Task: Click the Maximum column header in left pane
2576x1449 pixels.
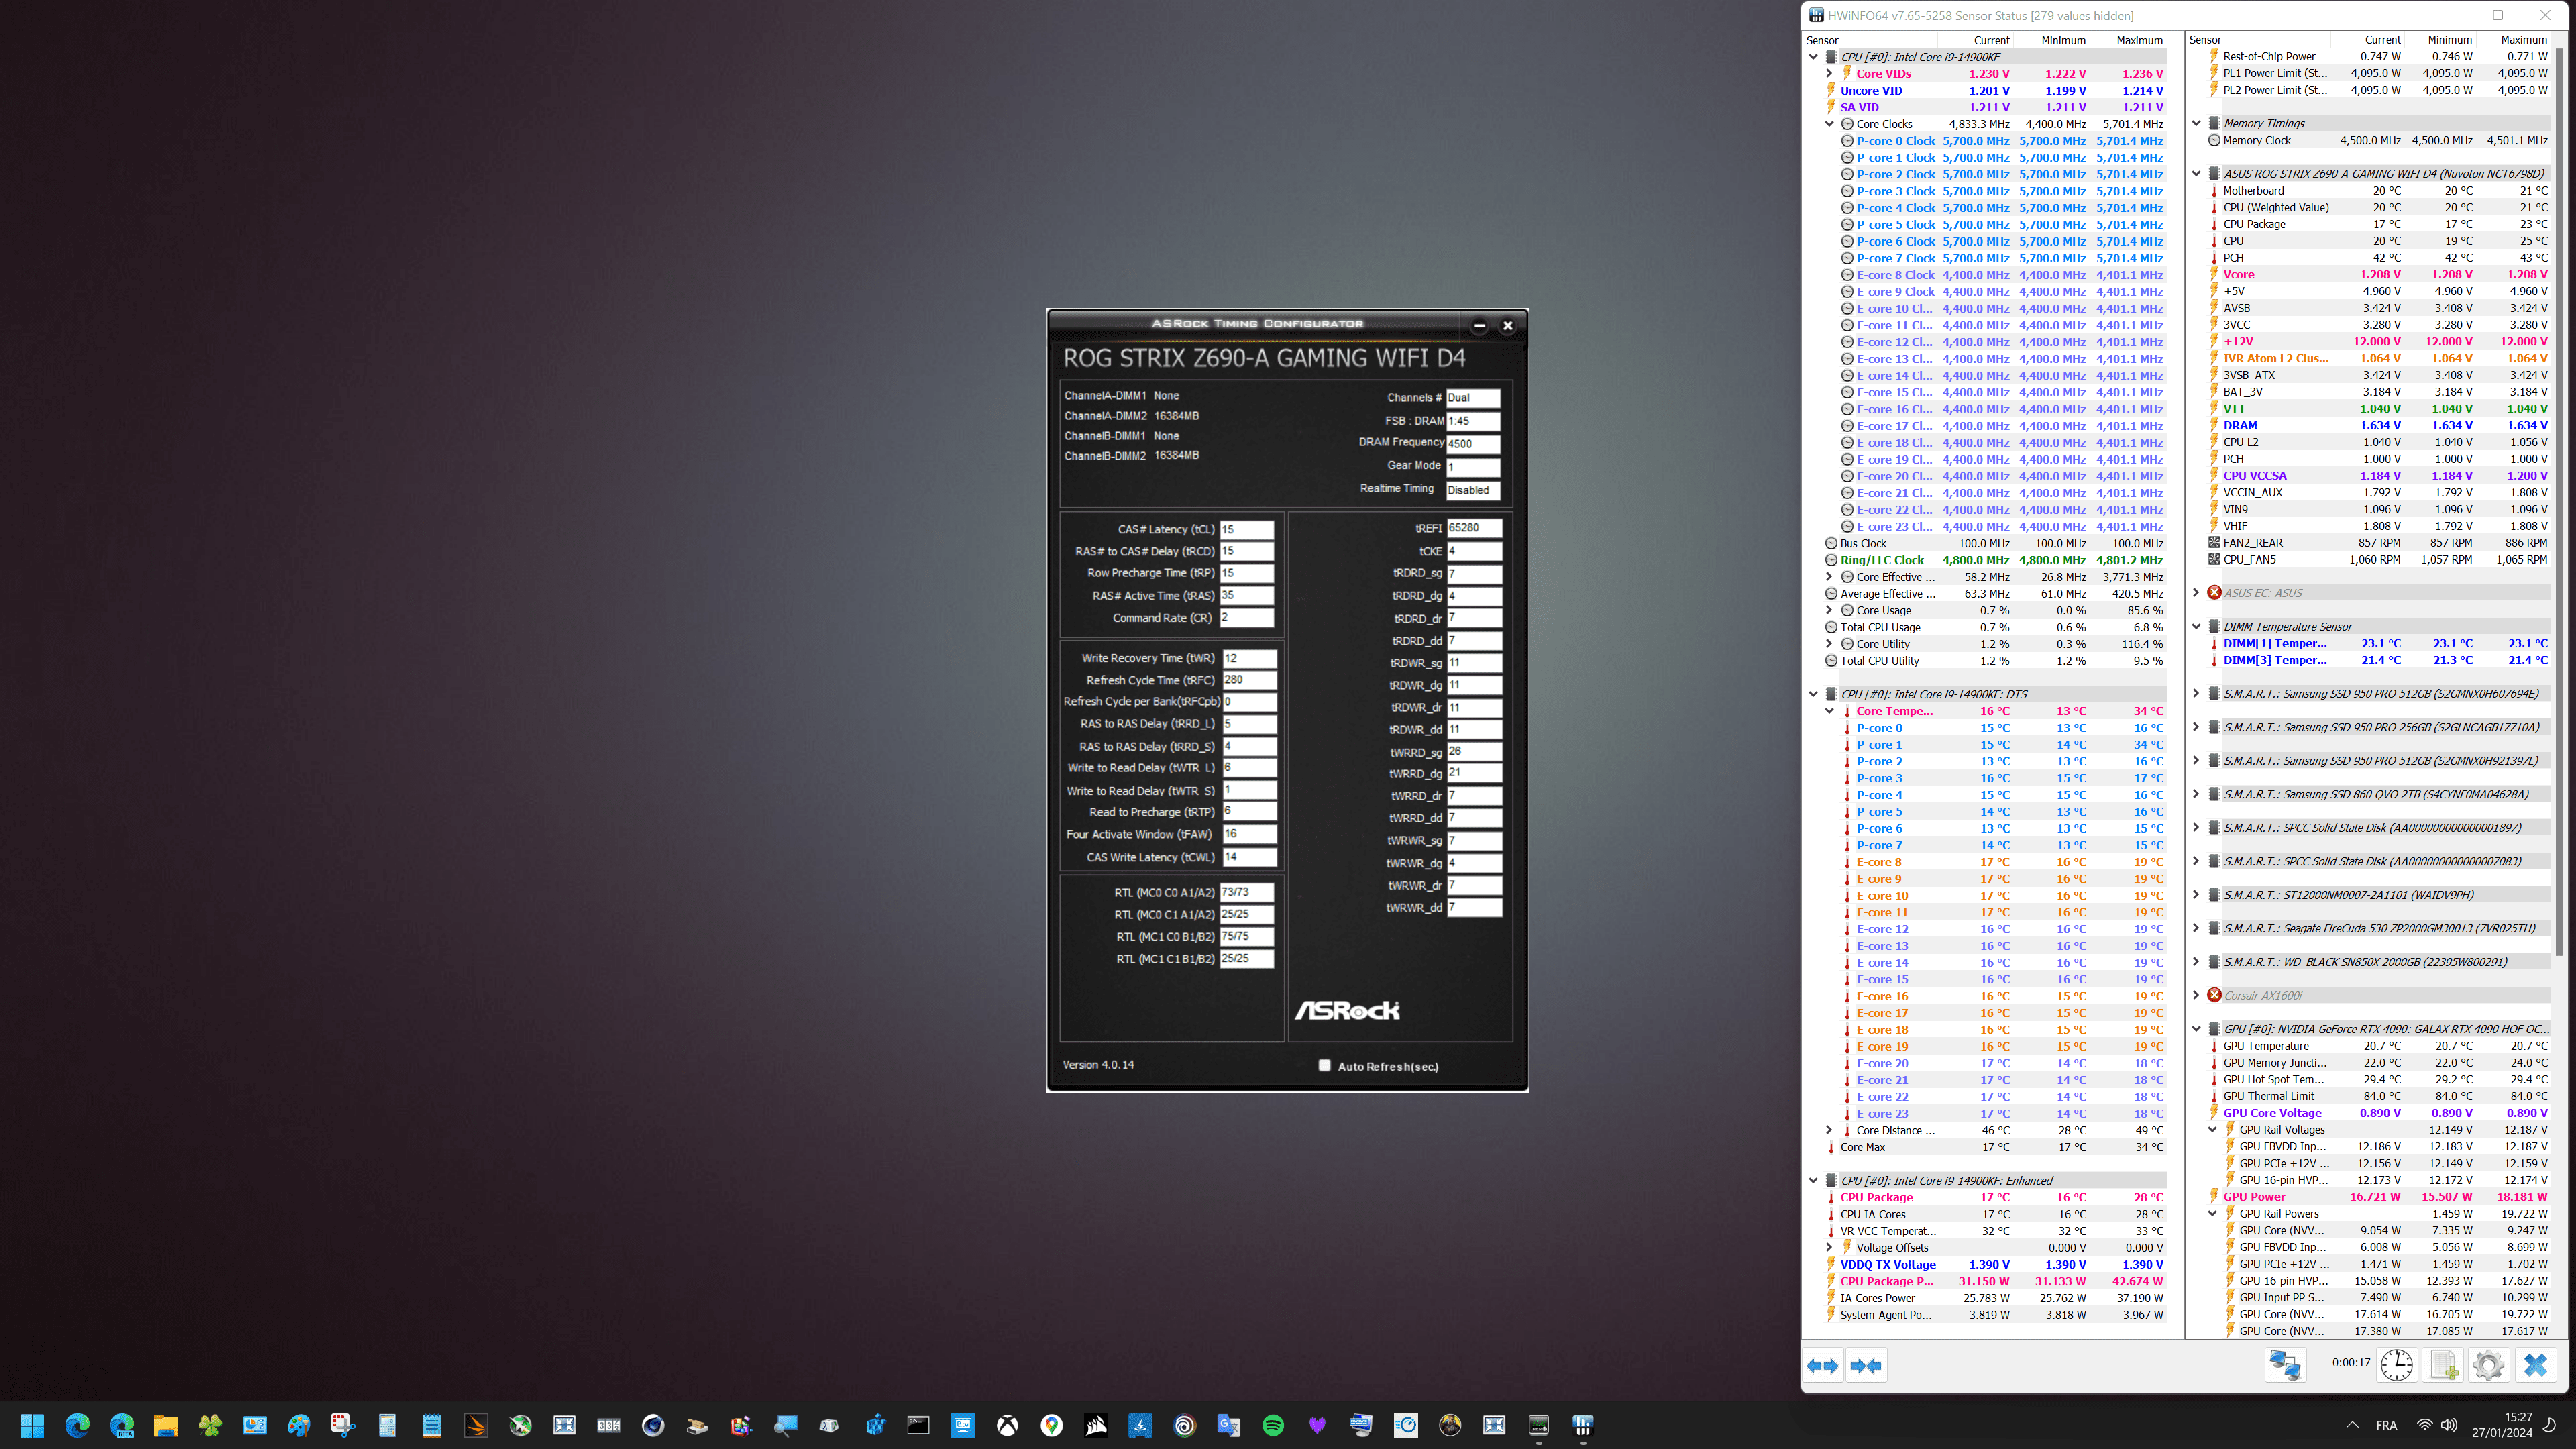Action: tap(2139, 40)
